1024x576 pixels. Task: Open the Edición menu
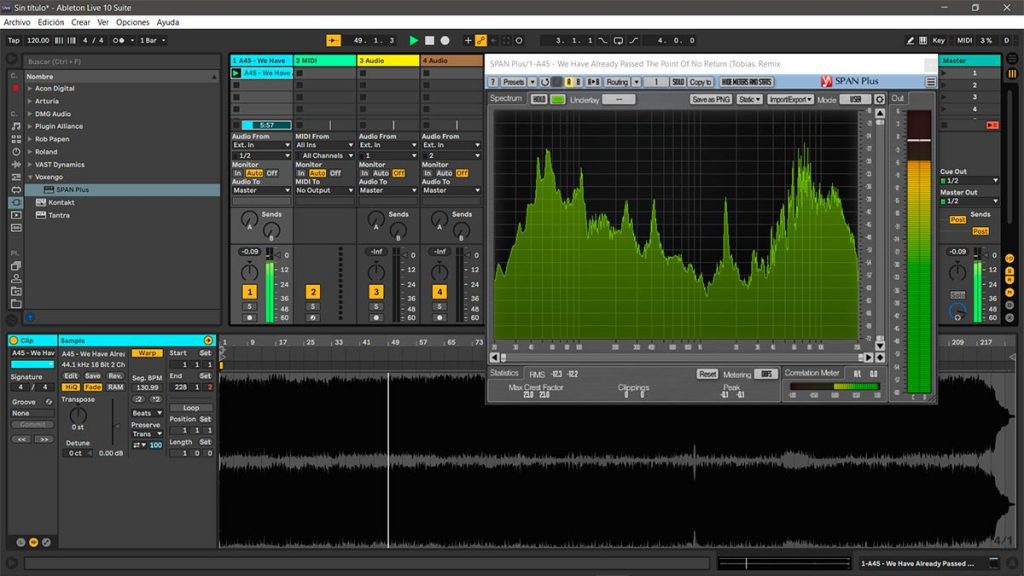point(51,22)
